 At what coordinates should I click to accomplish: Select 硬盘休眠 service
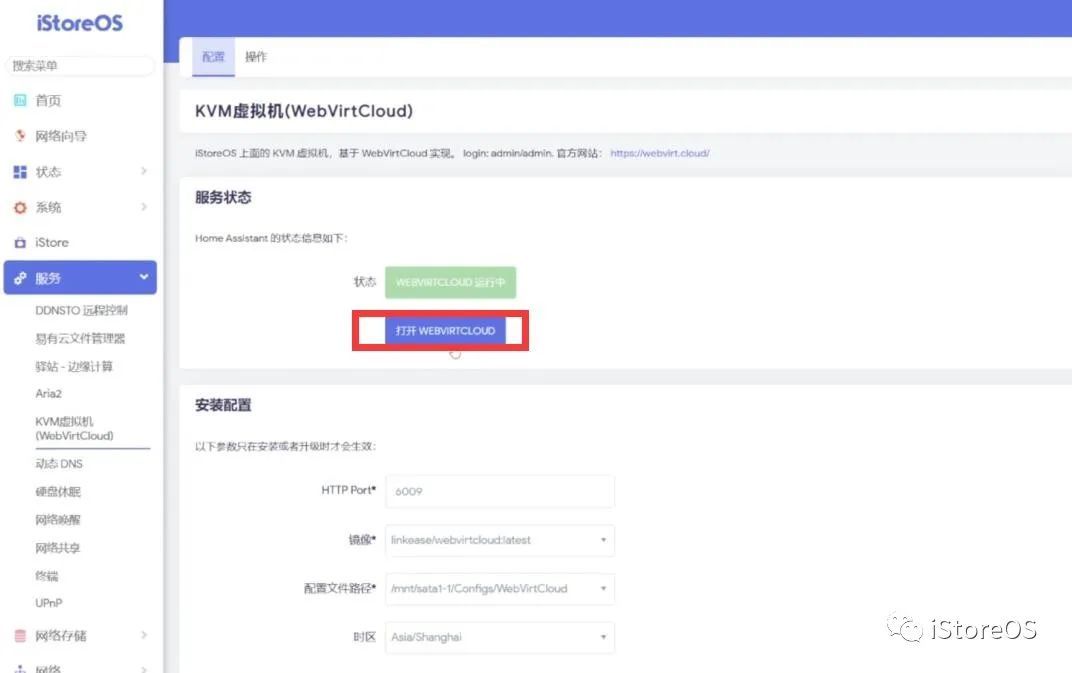[58, 492]
